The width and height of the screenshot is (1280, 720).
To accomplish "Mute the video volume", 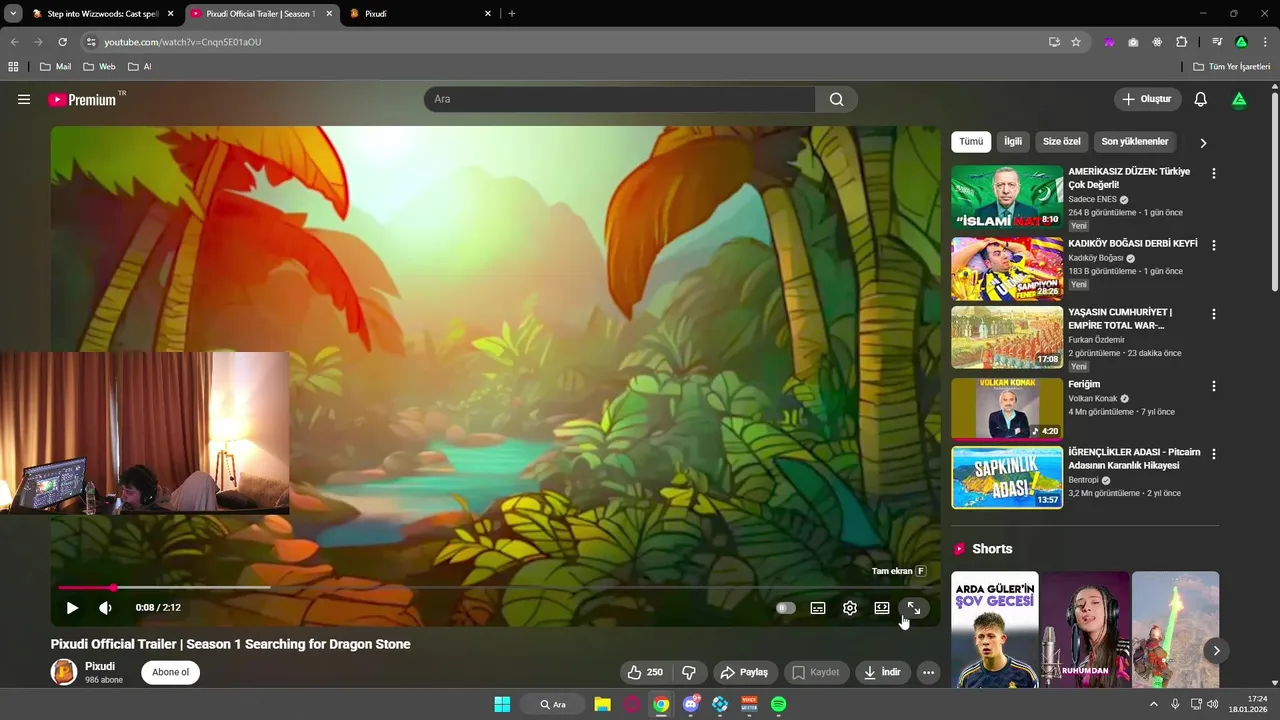I will (105, 608).
